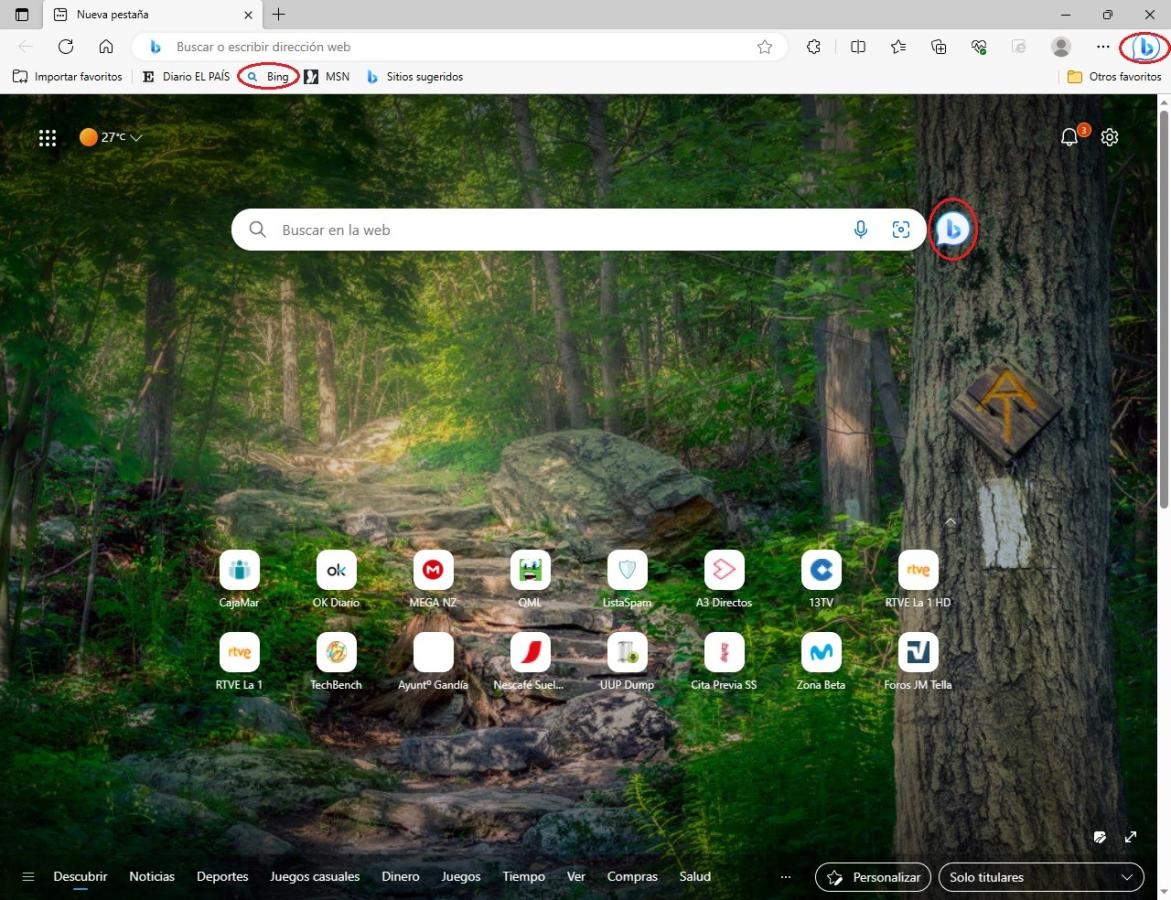Select the Deportes feed tab
The height and width of the screenshot is (900, 1171).
pyautogui.click(x=222, y=877)
